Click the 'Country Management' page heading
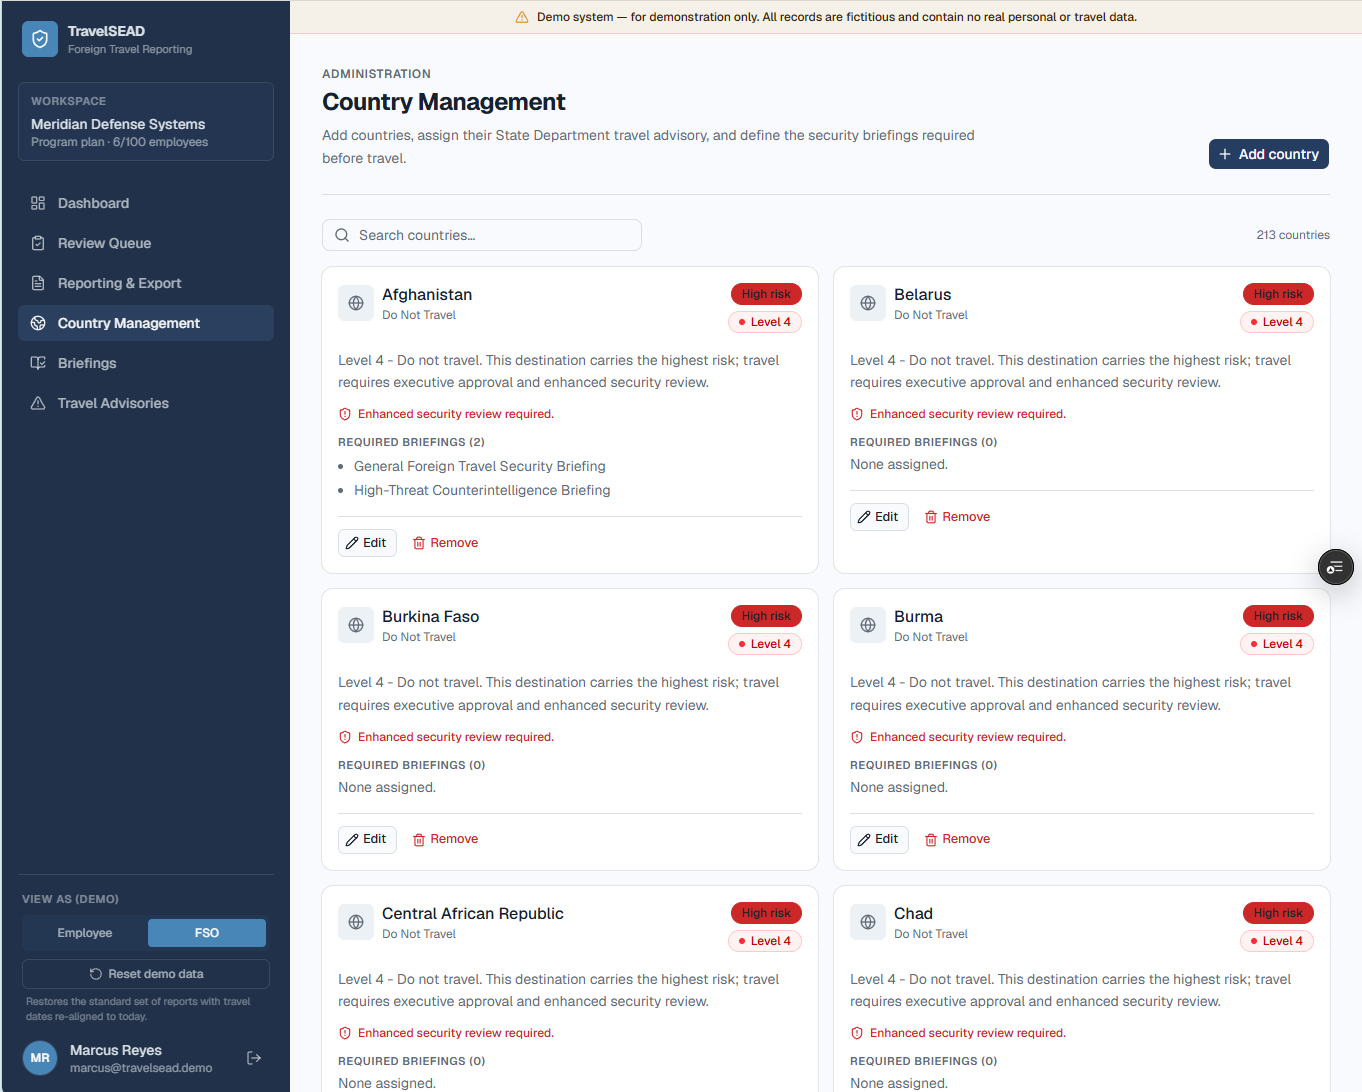The width and height of the screenshot is (1362, 1092). tap(444, 102)
